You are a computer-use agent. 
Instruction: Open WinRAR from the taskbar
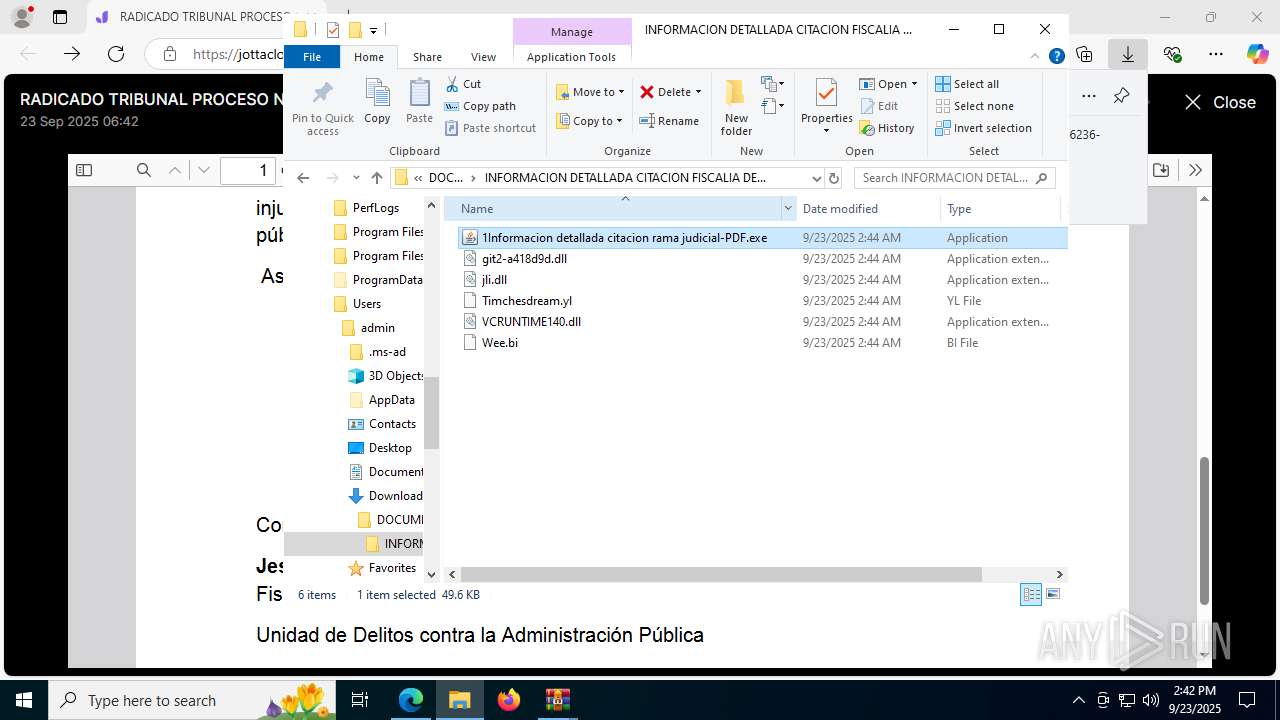point(557,700)
